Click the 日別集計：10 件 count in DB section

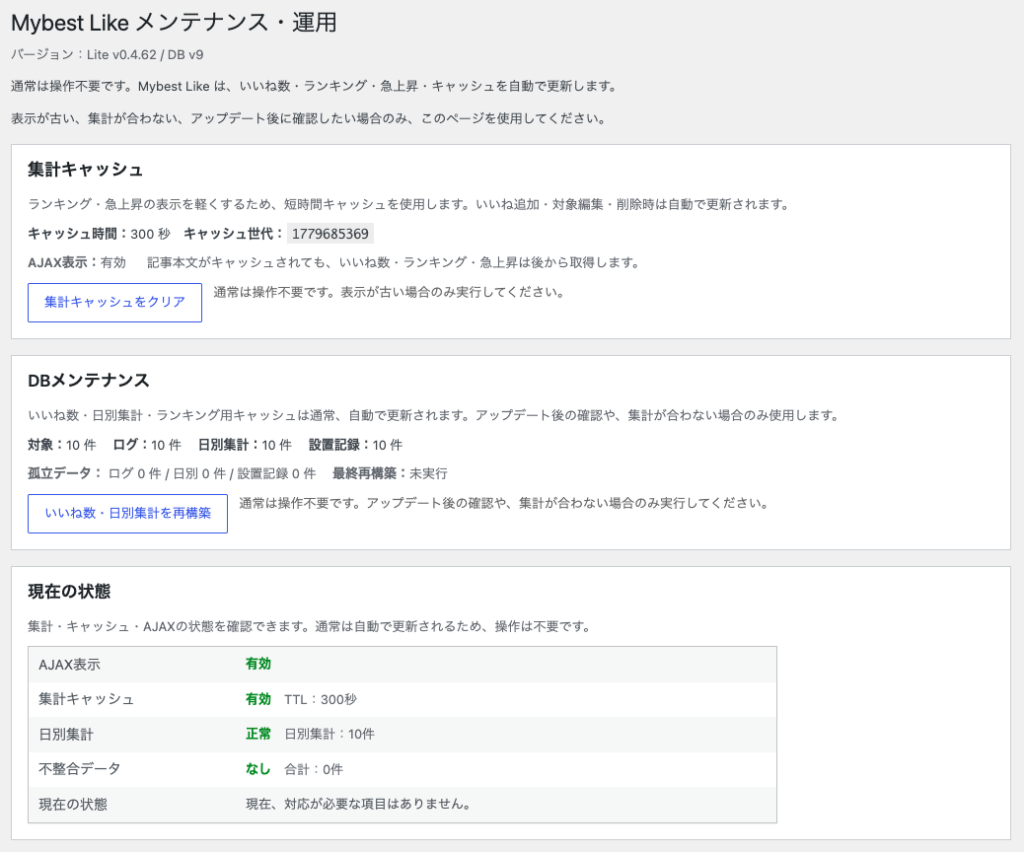244,445
